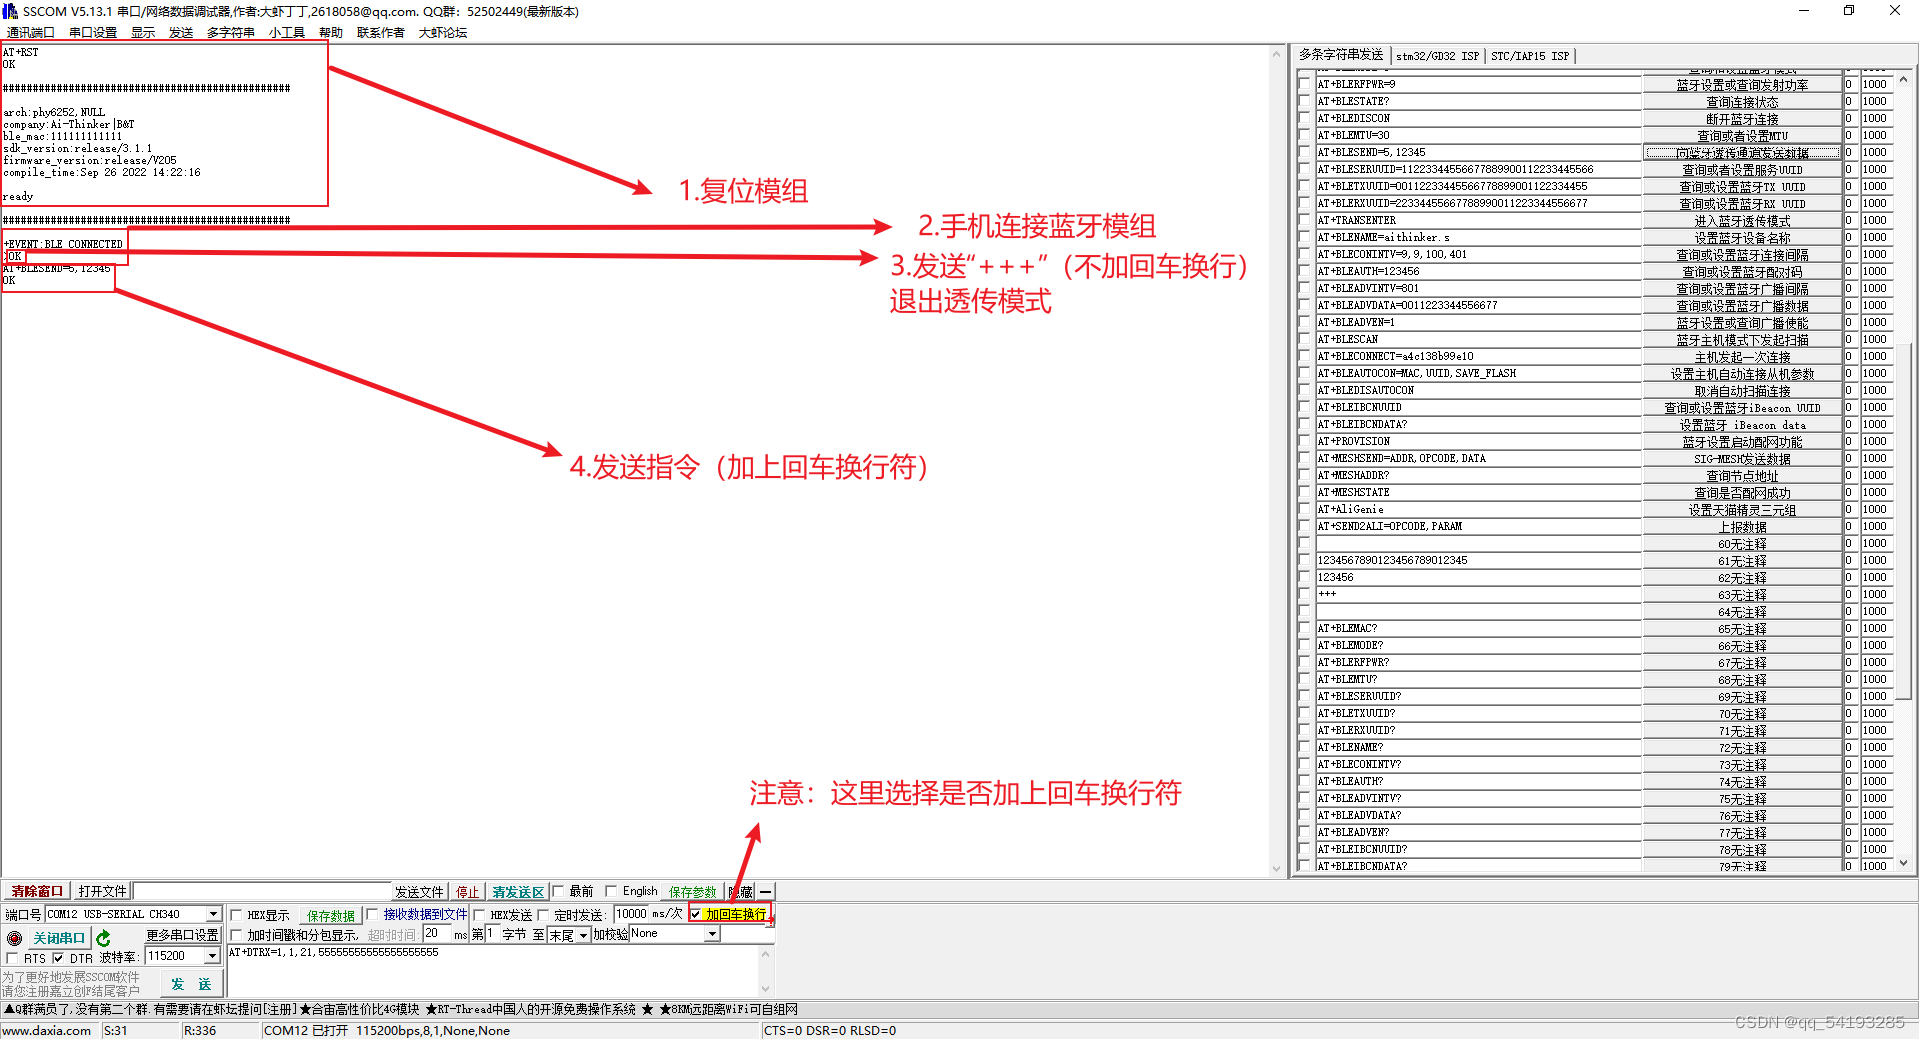Image resolution: width=1920 pixels, height=1040 pixels.
Task: Click the red port status indicator icon
Action: tap(15, 938)
